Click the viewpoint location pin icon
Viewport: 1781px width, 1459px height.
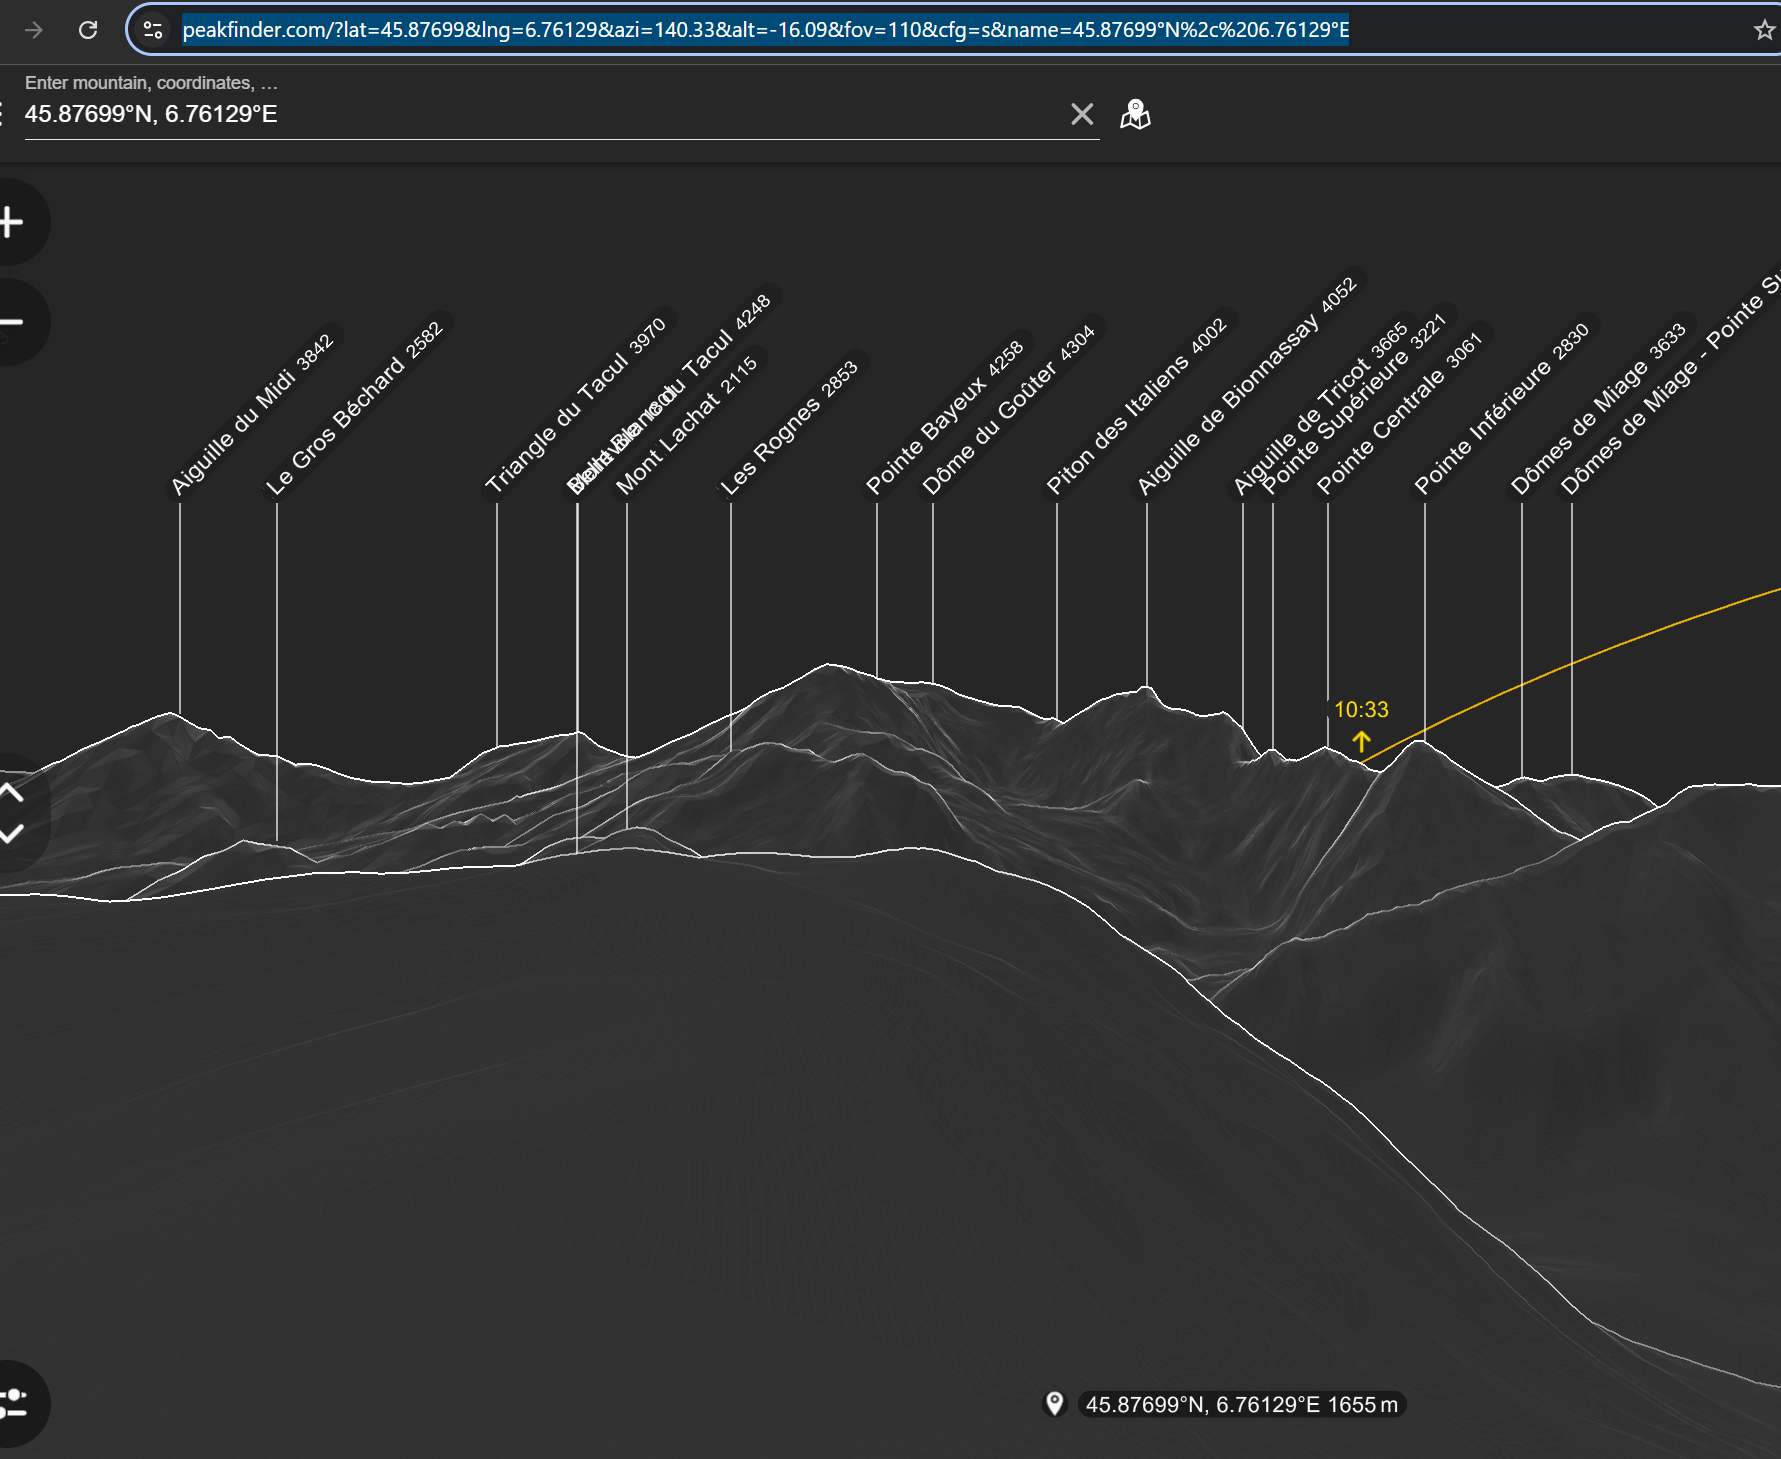pyautogui.click(x=1054, y=1404)
